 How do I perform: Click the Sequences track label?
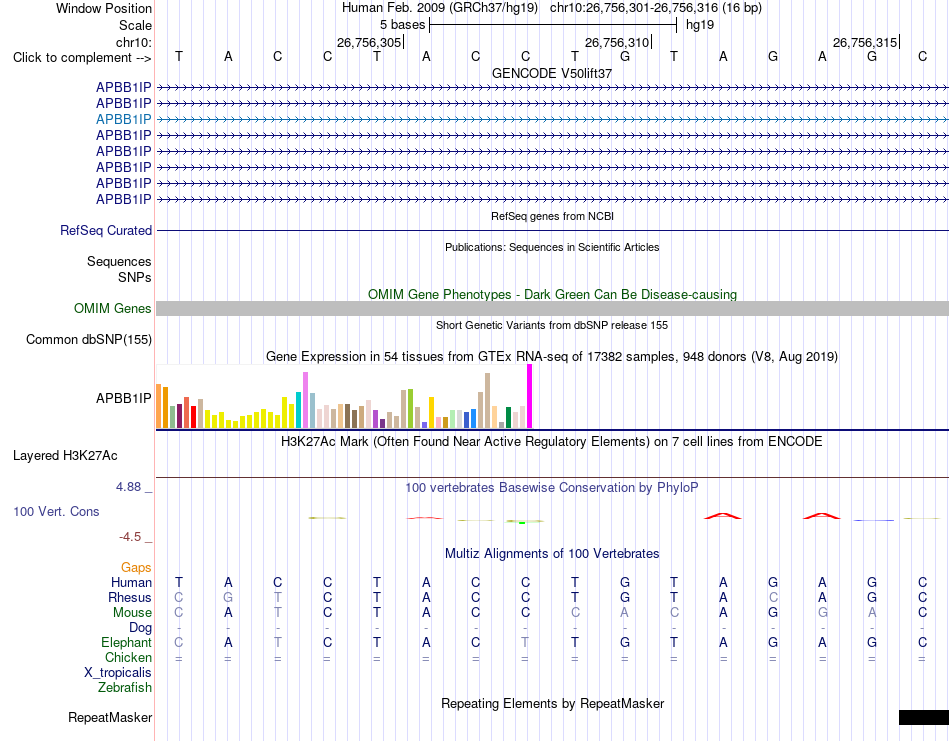pyautogui.click(x=119, y=261)
